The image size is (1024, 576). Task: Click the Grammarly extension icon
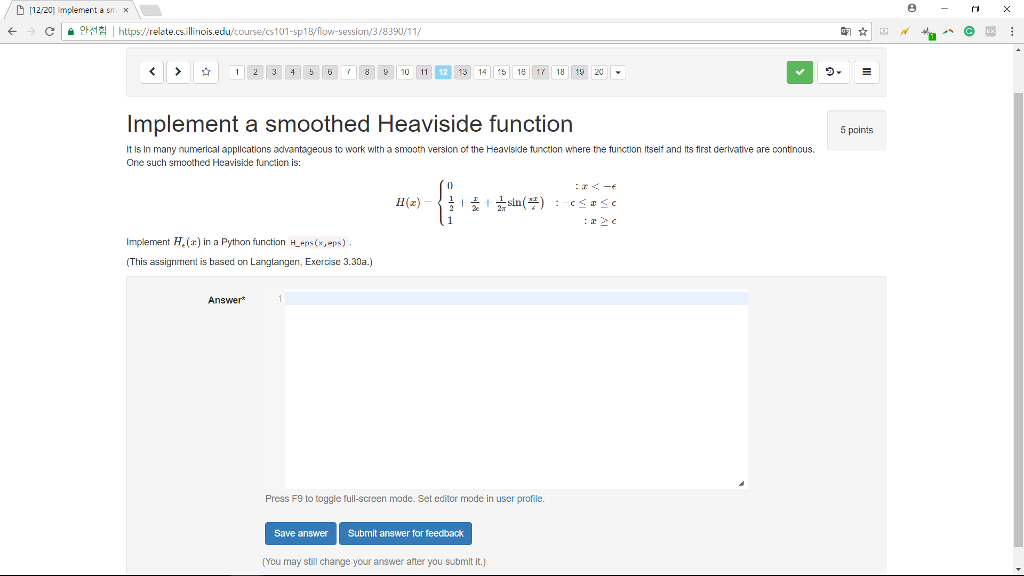coord(967,31)
